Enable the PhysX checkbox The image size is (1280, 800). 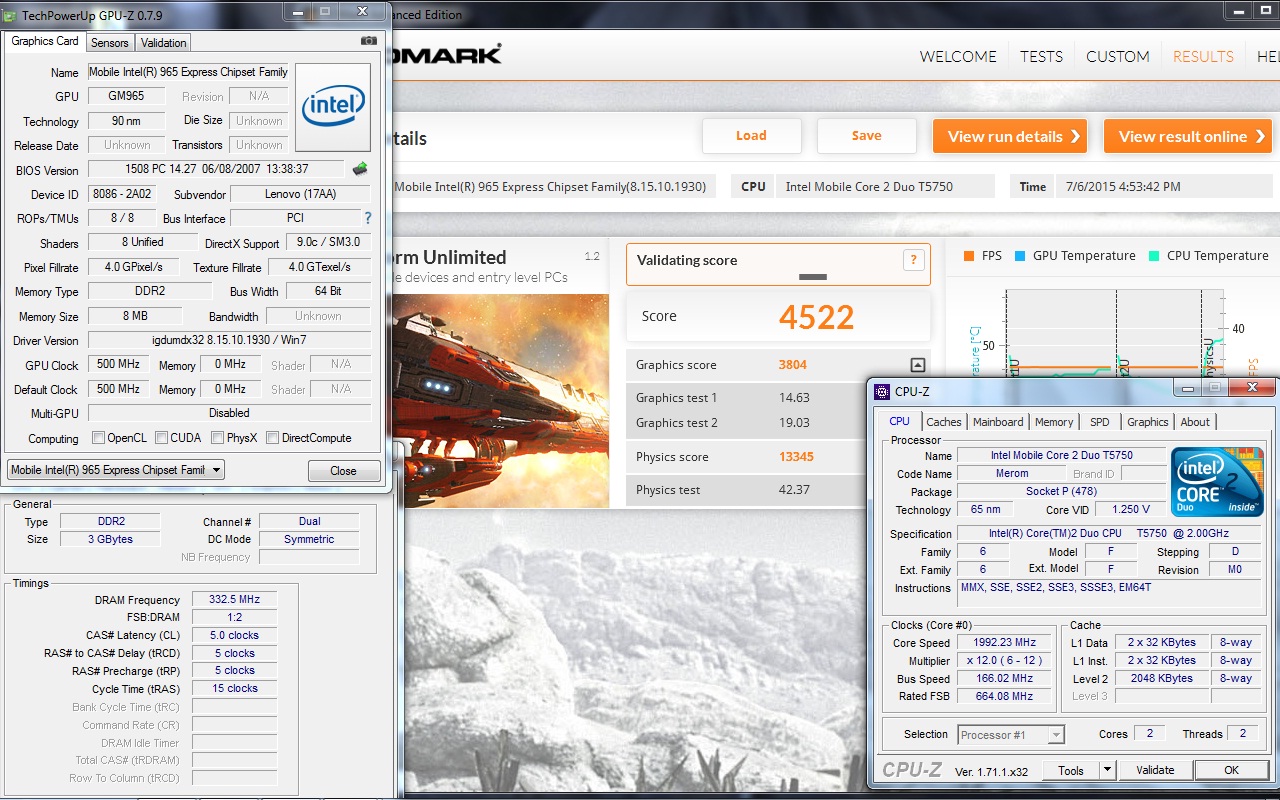[216, 438]
